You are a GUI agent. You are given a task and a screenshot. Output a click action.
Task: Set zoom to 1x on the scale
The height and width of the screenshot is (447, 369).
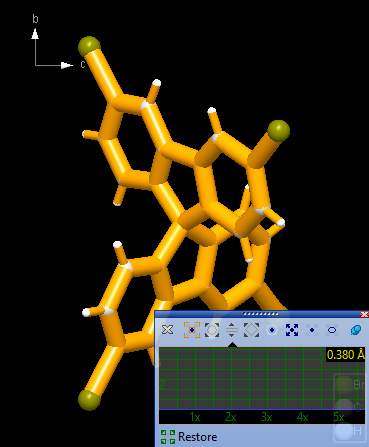click(x=195, y=417)
